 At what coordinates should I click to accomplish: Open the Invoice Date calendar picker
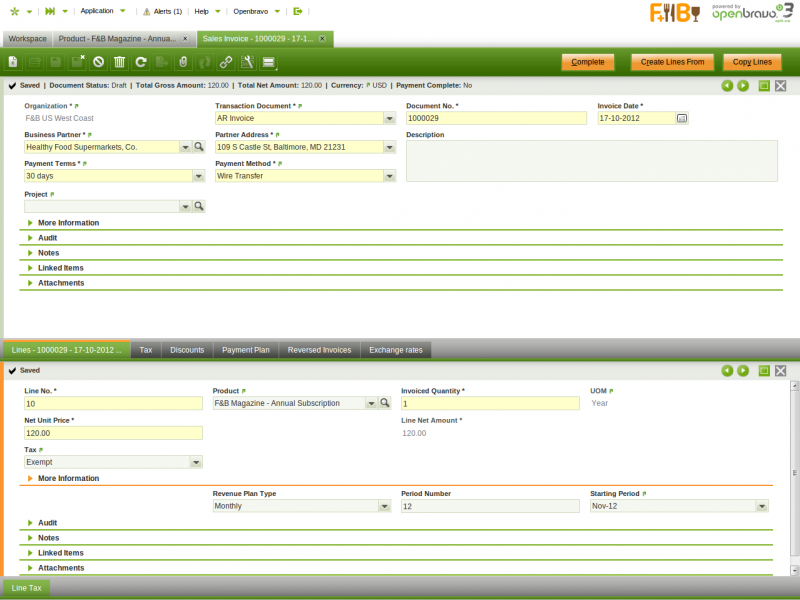682,118
